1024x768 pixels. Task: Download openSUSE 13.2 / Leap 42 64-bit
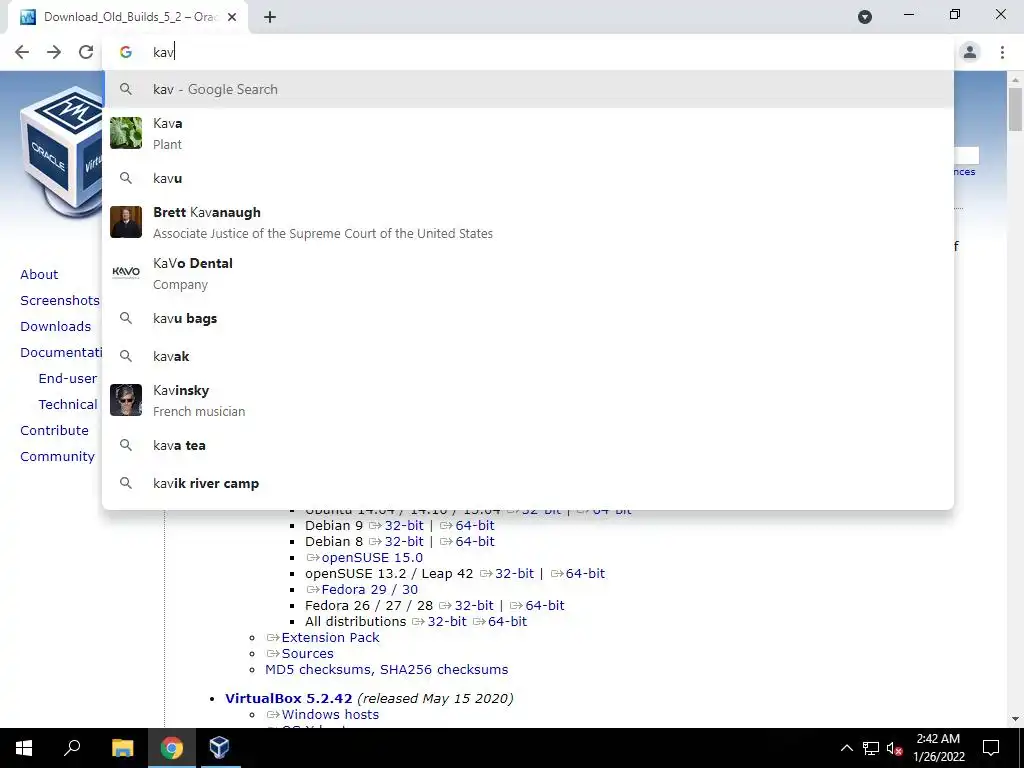[587, 573]
